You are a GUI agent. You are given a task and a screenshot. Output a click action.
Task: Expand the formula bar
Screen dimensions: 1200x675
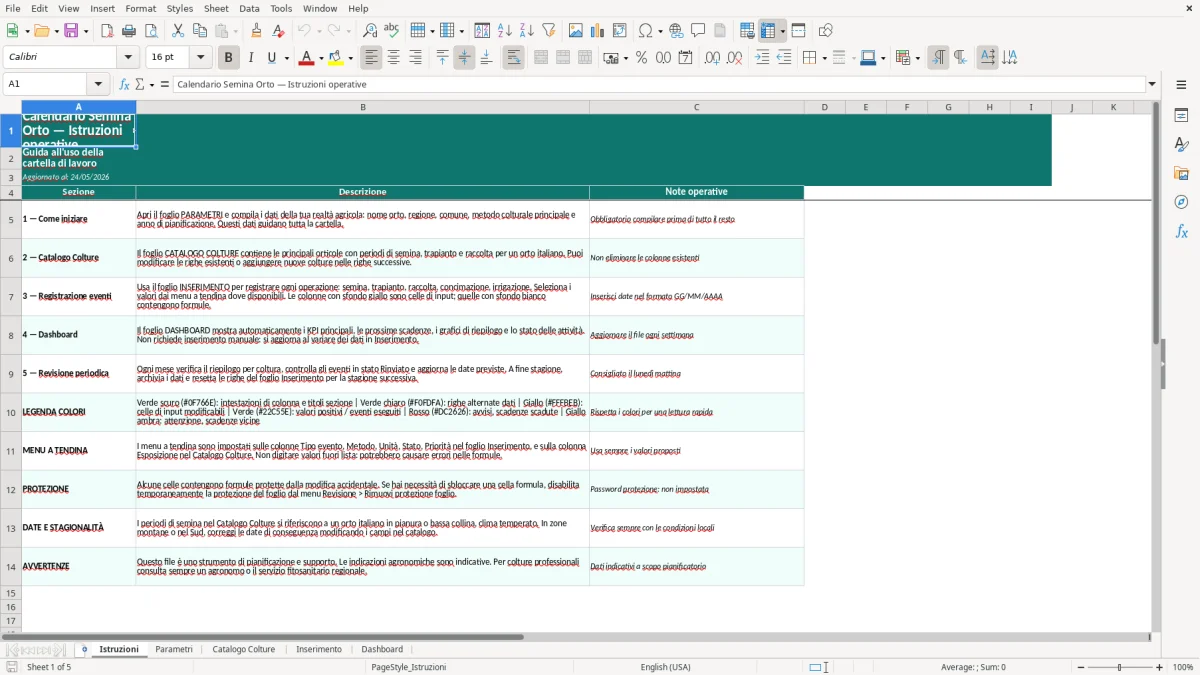pyautogui.click(x=1152, y=84)
